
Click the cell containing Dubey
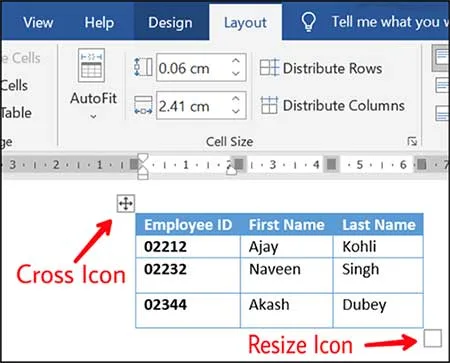378,311
